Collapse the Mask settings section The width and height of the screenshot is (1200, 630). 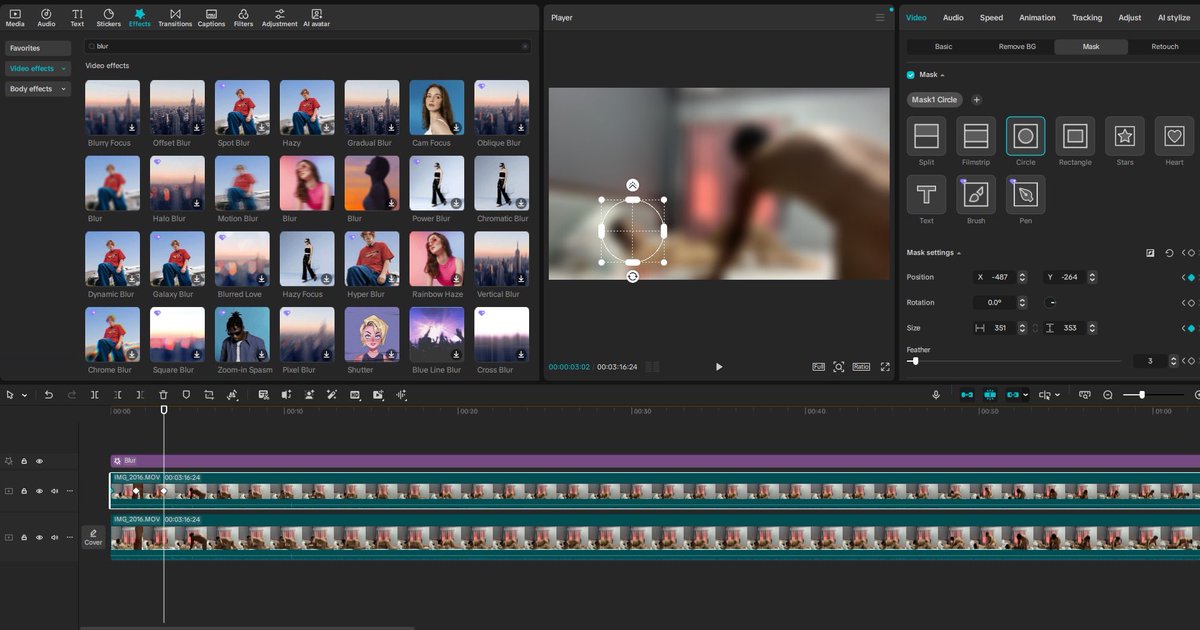[959, 253]
